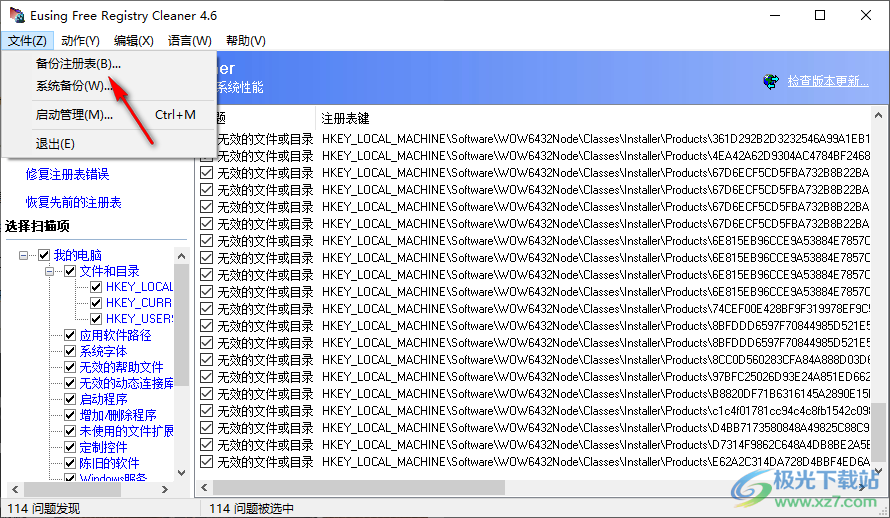This screenshot has height=518, width=890.
Task: Uncheck the result row with key c1c4f01781cc94c4c8fb1542c09
Action: (x=207, y=411)
